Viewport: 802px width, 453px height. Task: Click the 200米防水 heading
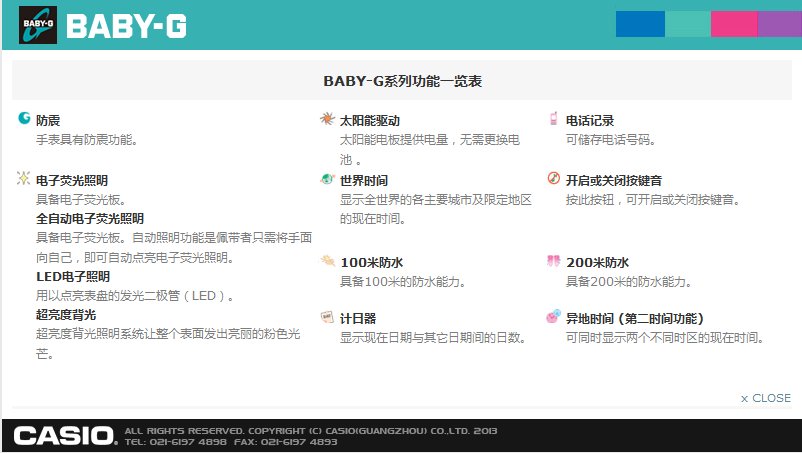(x=597, y=263)
